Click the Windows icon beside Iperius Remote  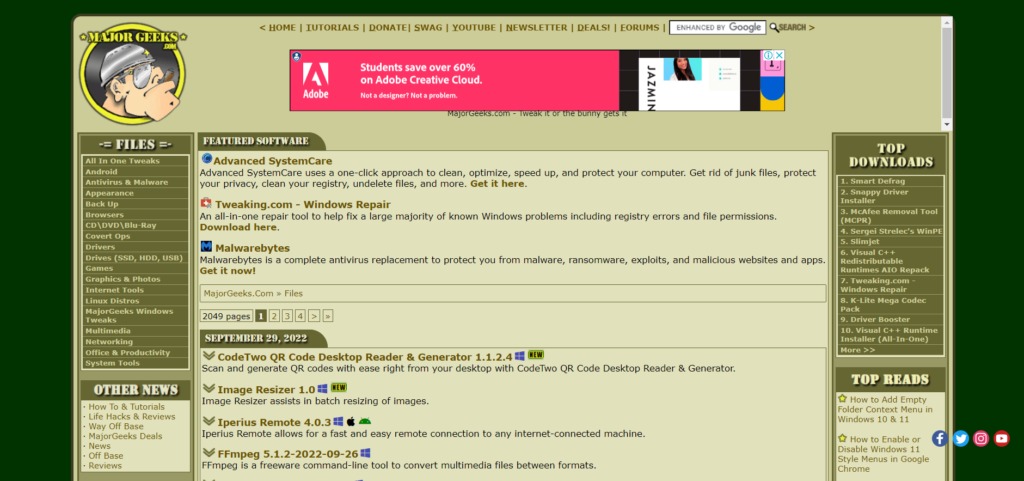pyautogui.click(x=338, y=421)
